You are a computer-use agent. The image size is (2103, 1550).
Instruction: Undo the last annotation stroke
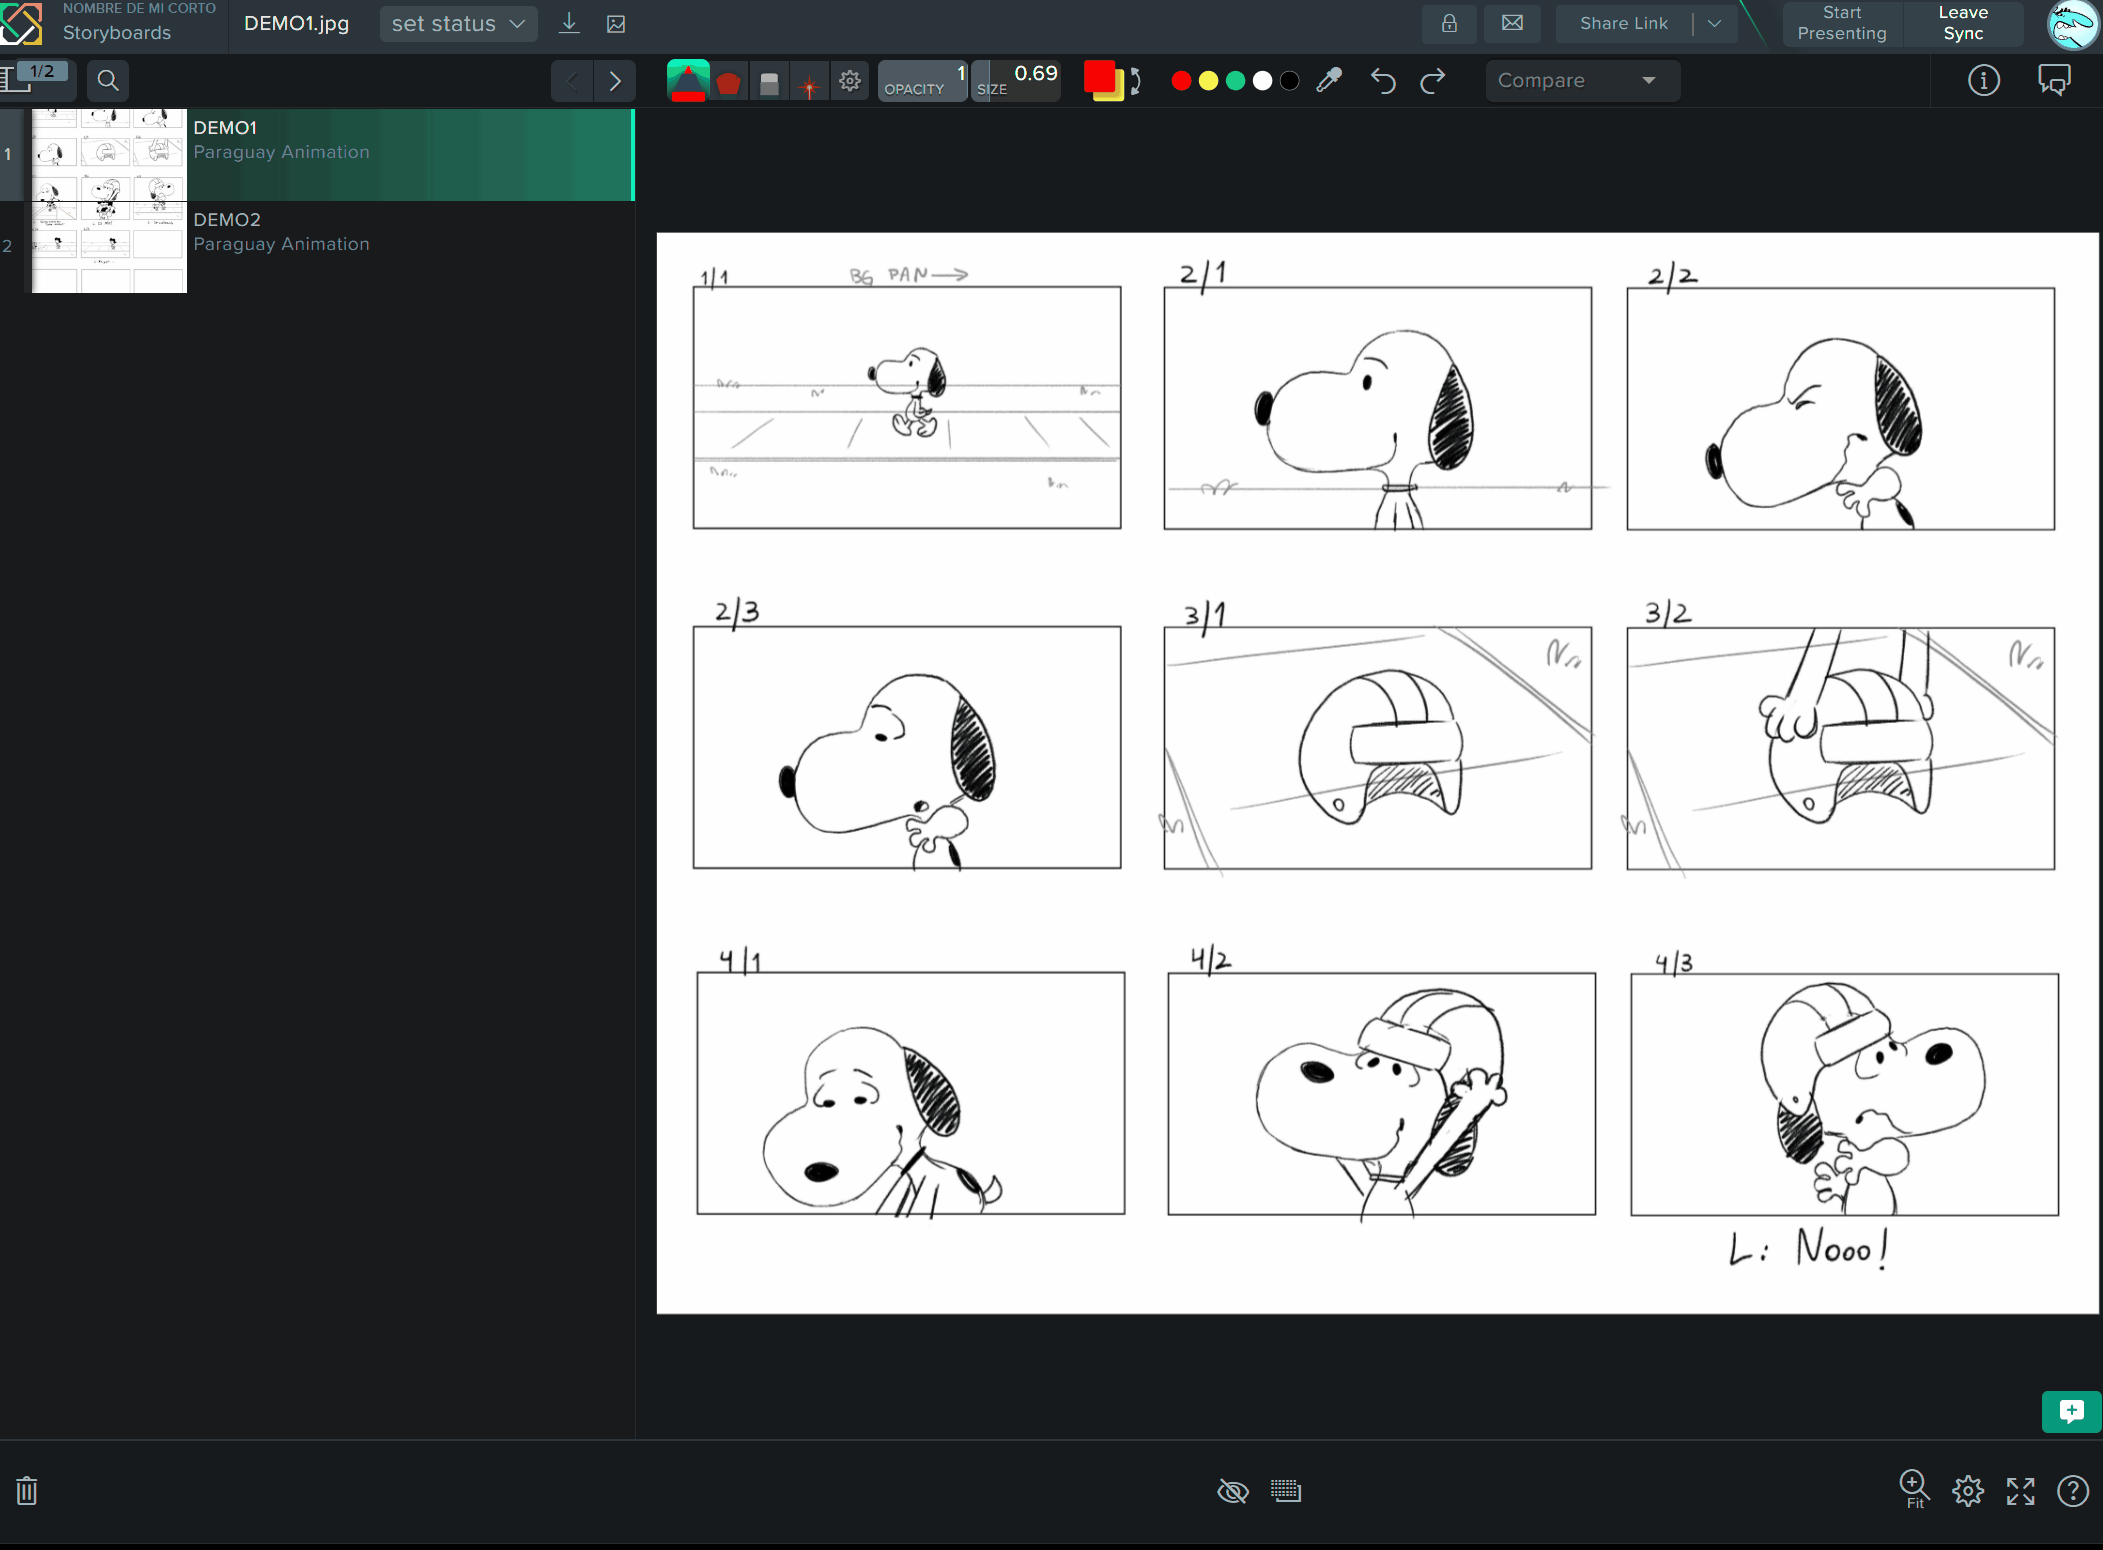[1383, 81]
